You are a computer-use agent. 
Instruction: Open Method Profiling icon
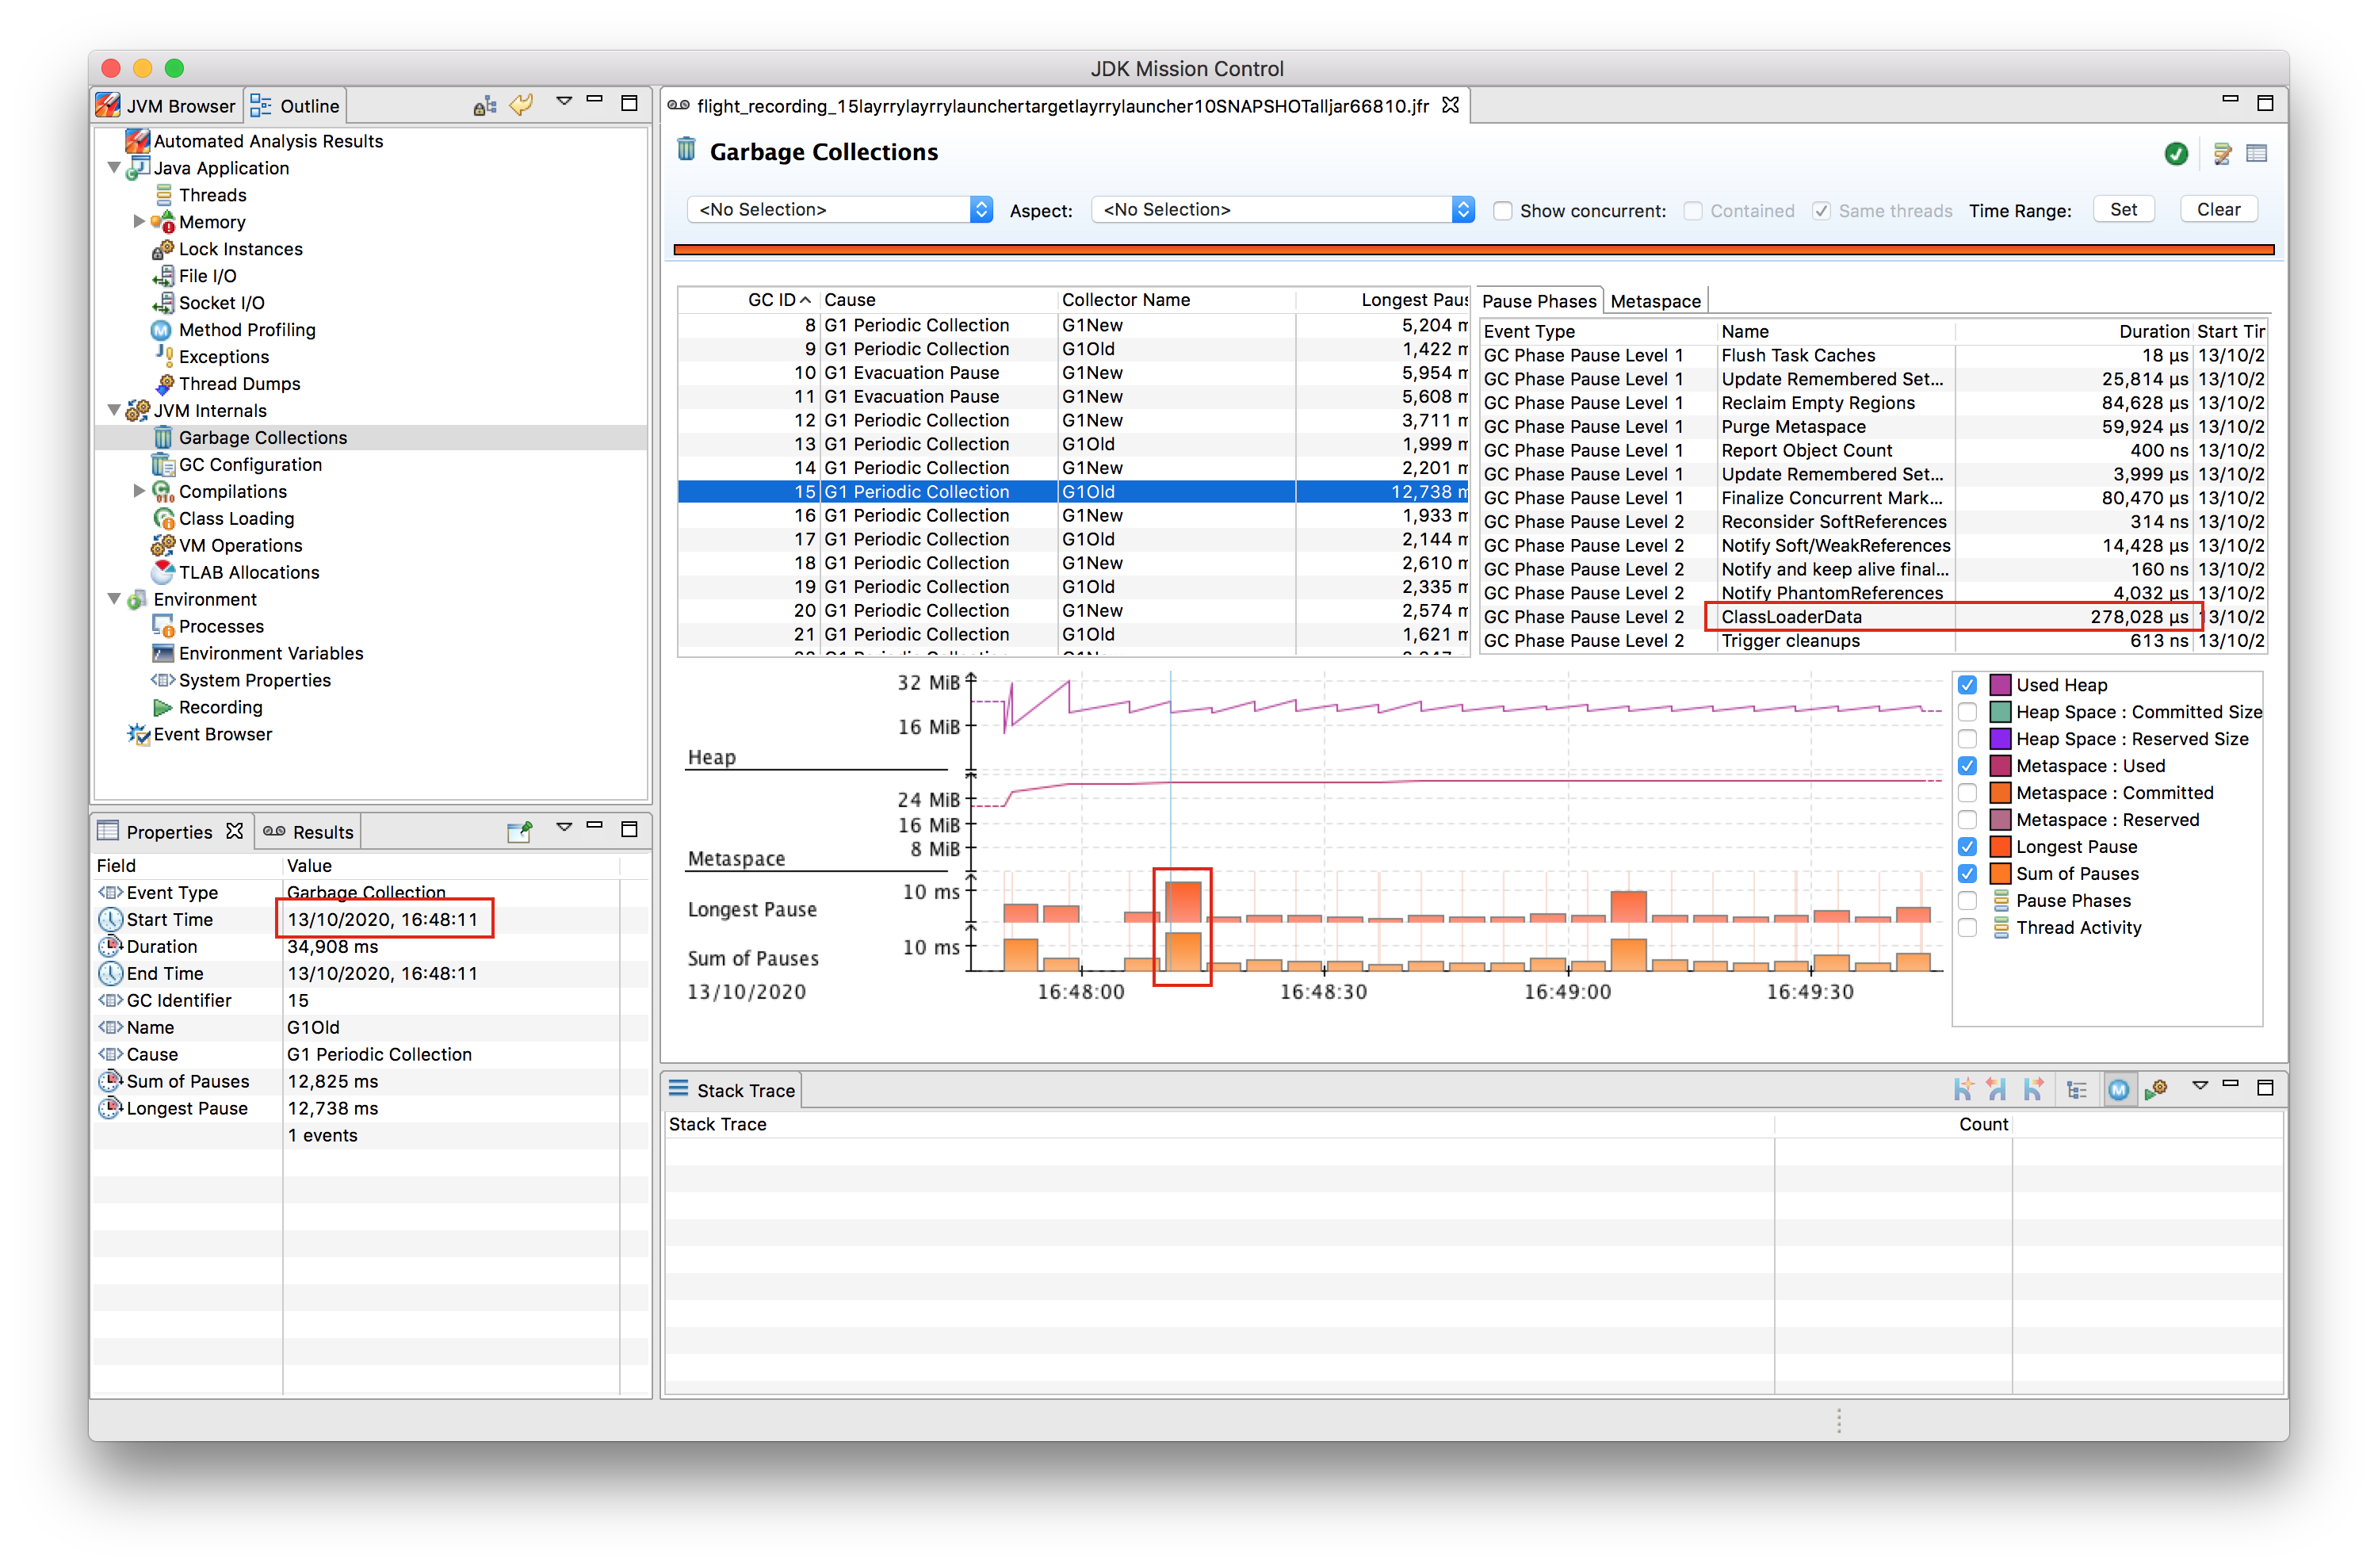pos(161,330)
